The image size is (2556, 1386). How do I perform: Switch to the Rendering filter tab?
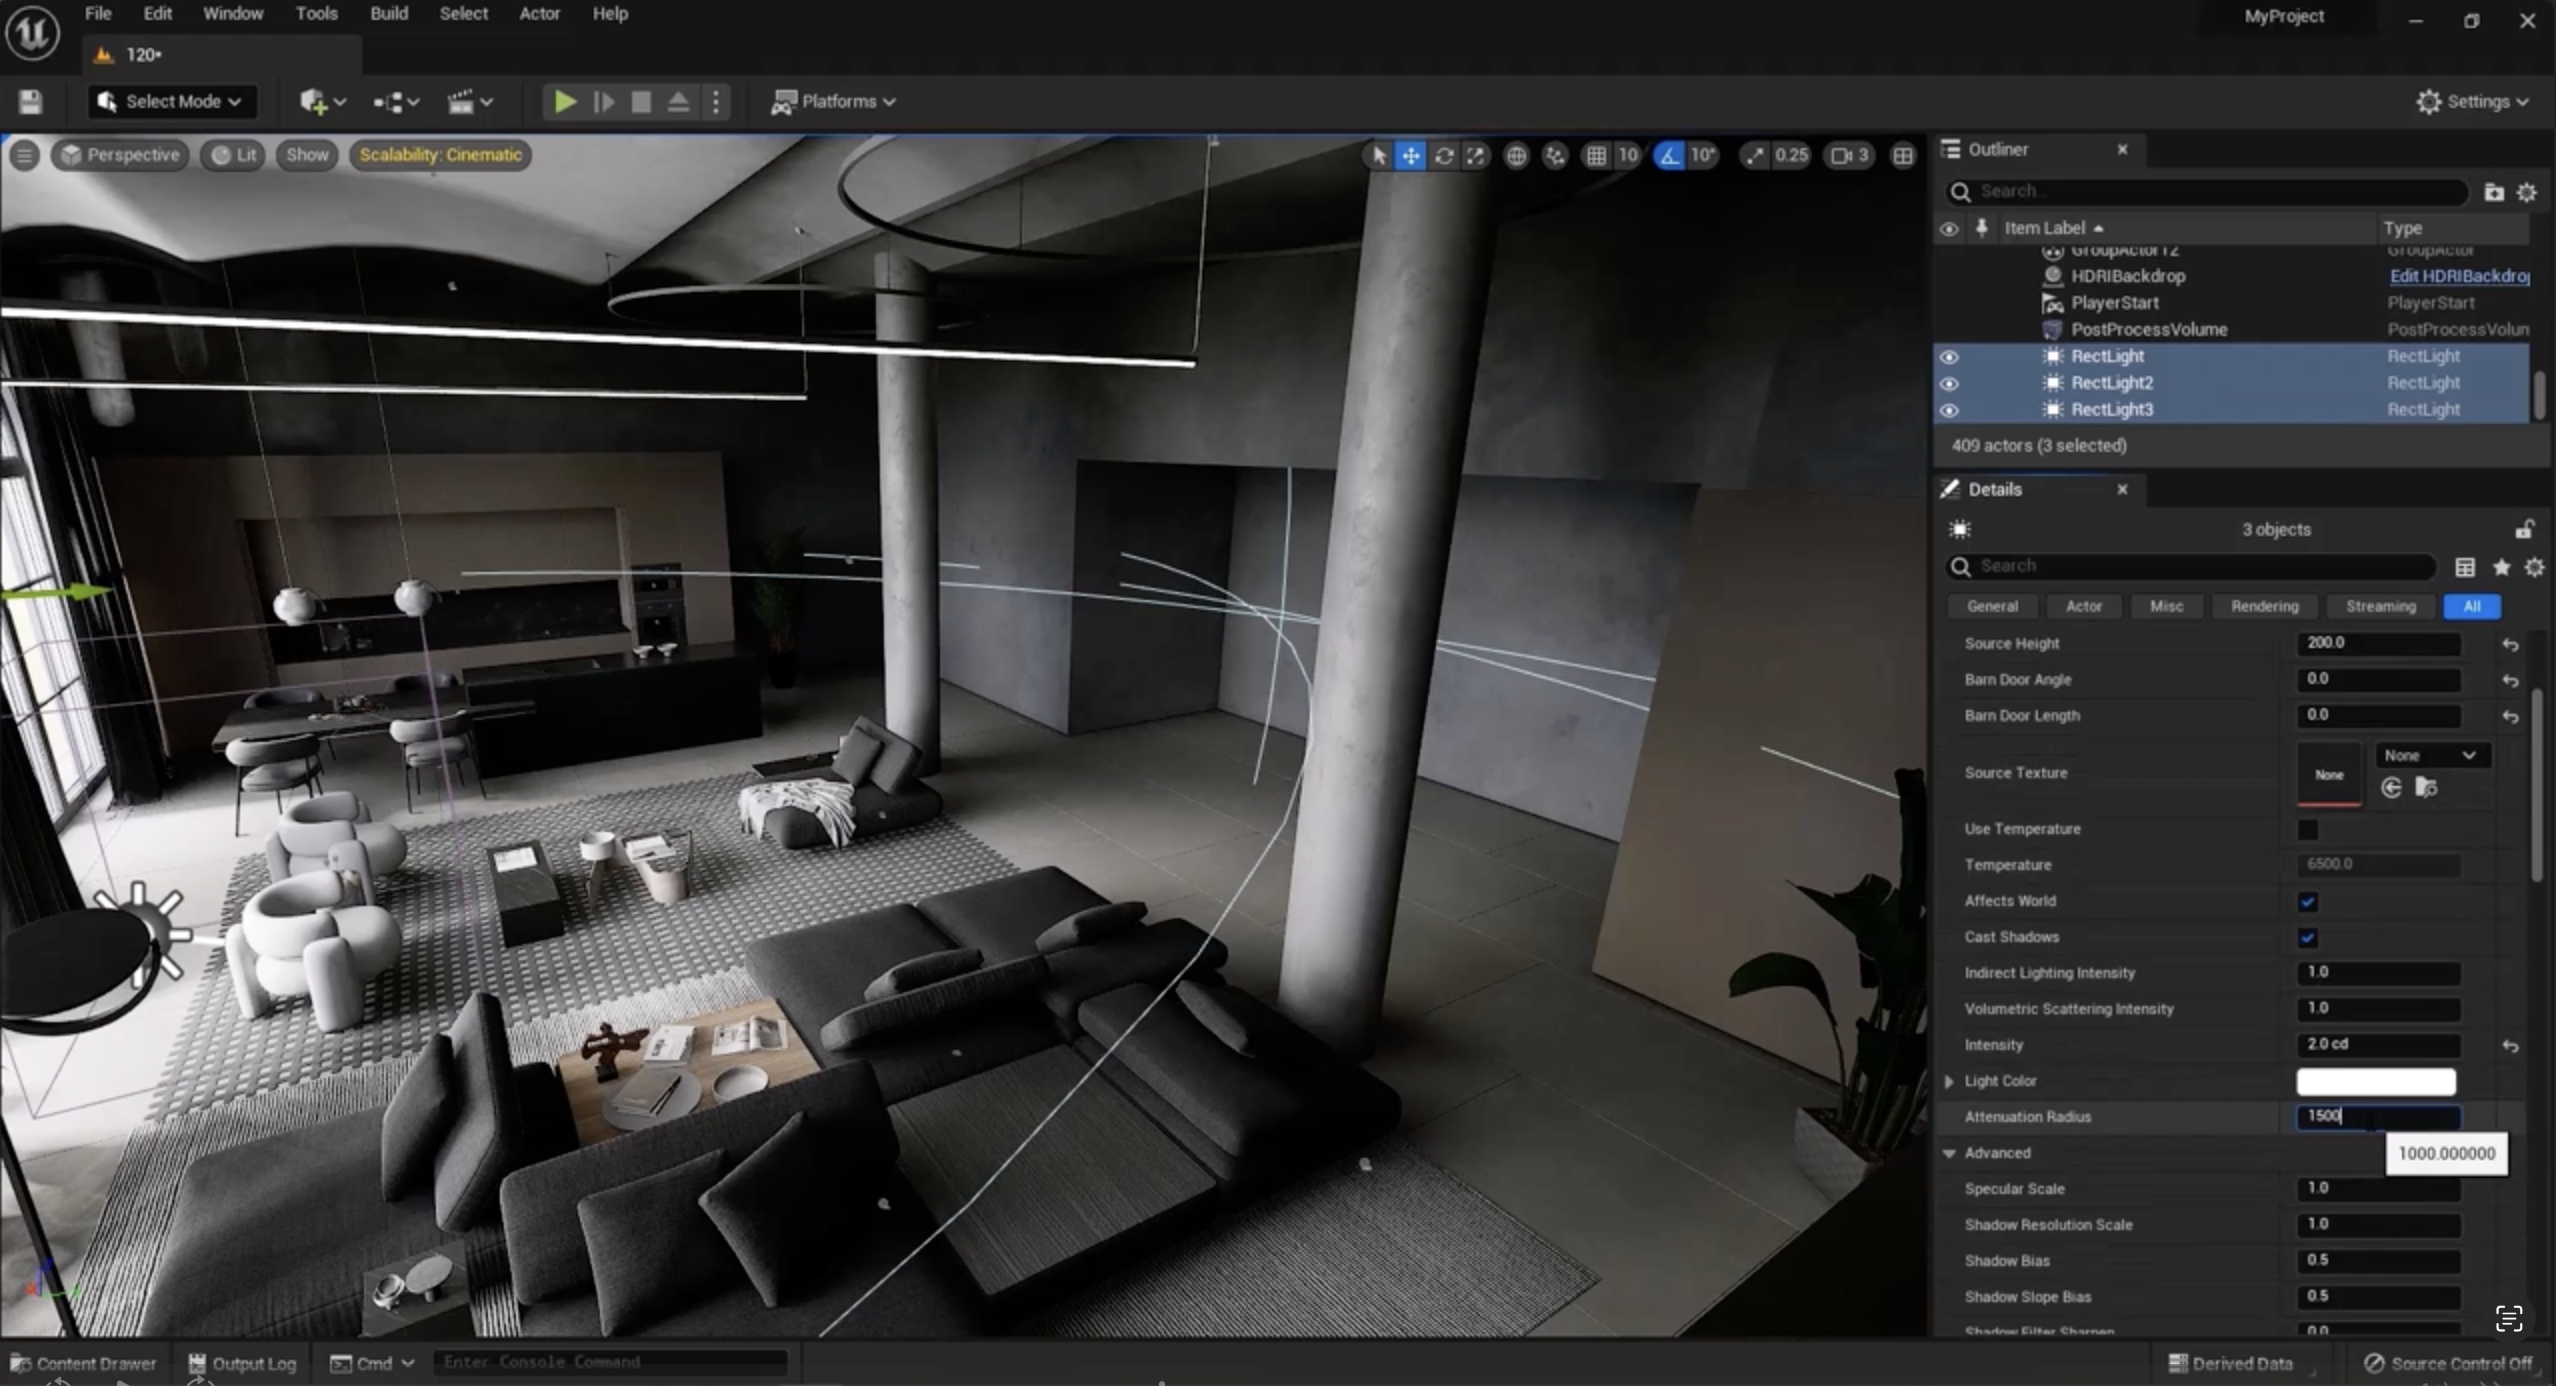(2264, 606)
